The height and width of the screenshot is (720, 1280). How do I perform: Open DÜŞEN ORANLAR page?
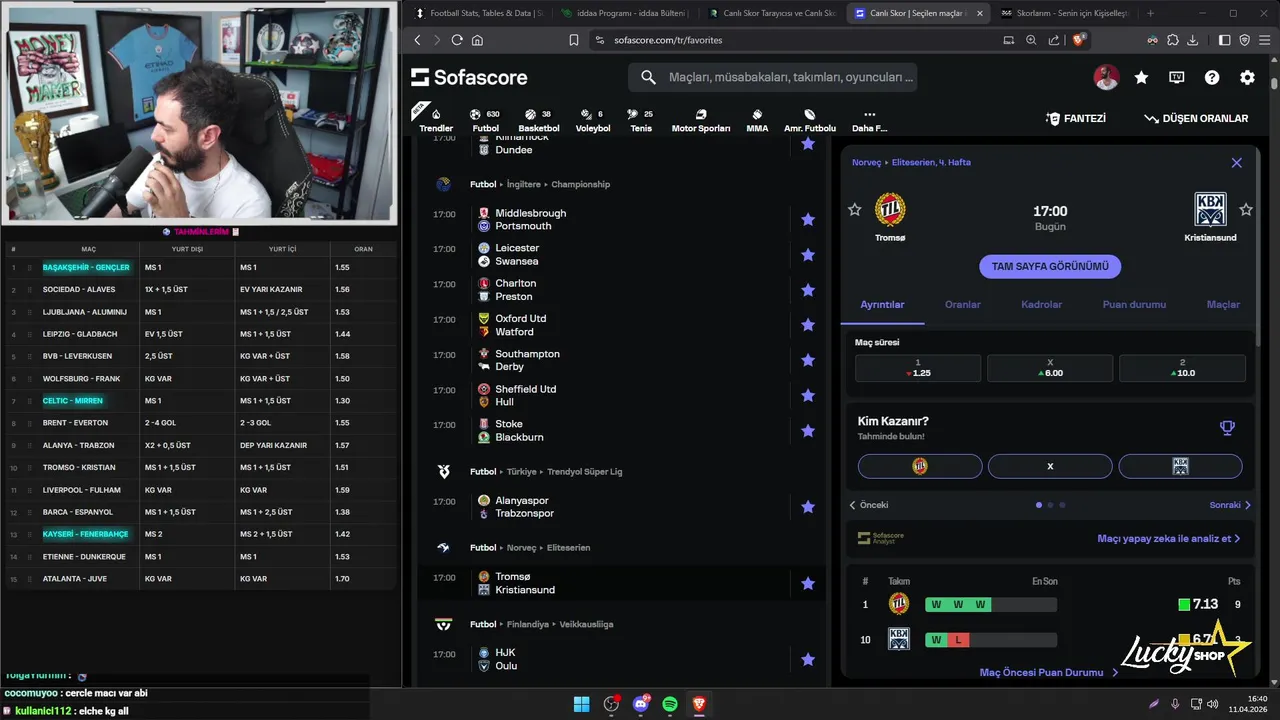[1196, 118]
